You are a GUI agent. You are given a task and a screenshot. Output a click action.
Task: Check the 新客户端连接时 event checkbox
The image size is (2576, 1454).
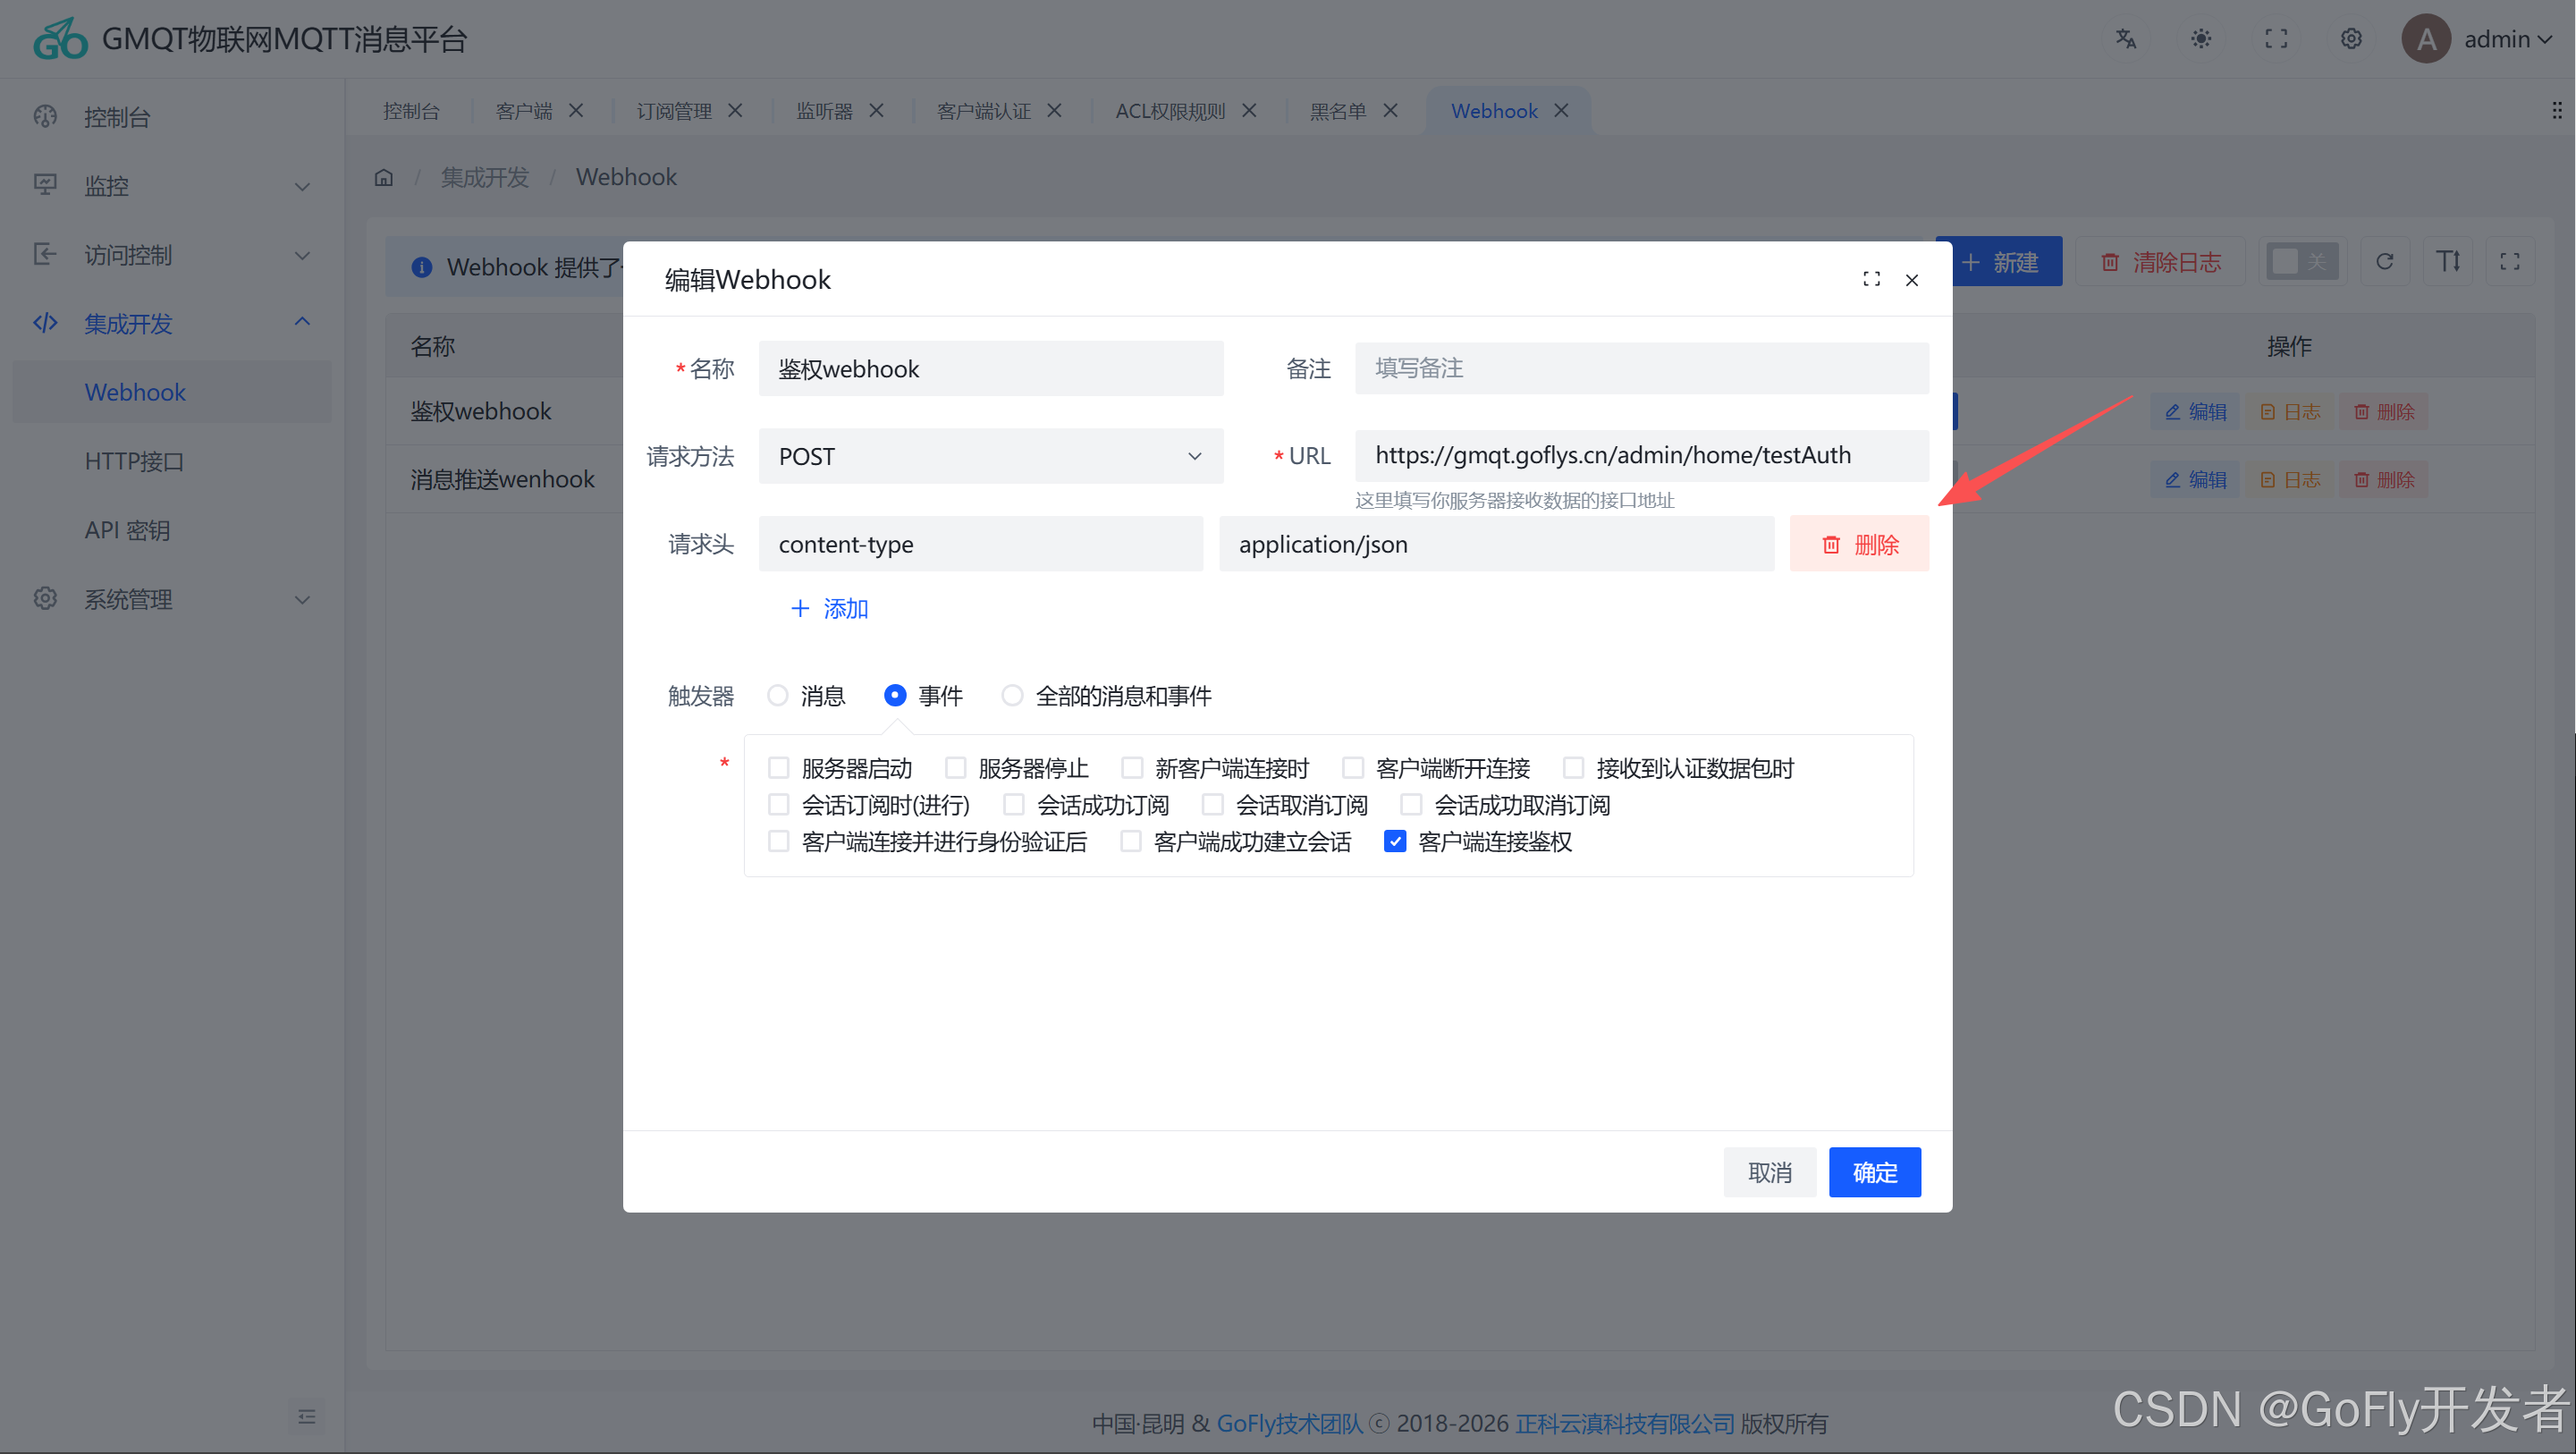[1132, 768]
